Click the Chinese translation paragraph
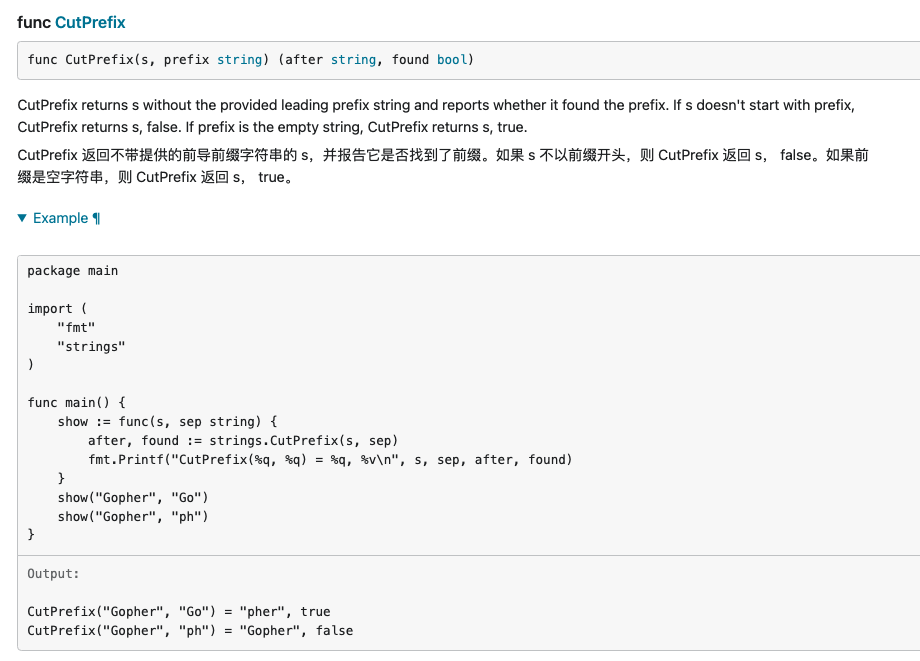This screenshot has width=920, height=661. pos(440,166)
